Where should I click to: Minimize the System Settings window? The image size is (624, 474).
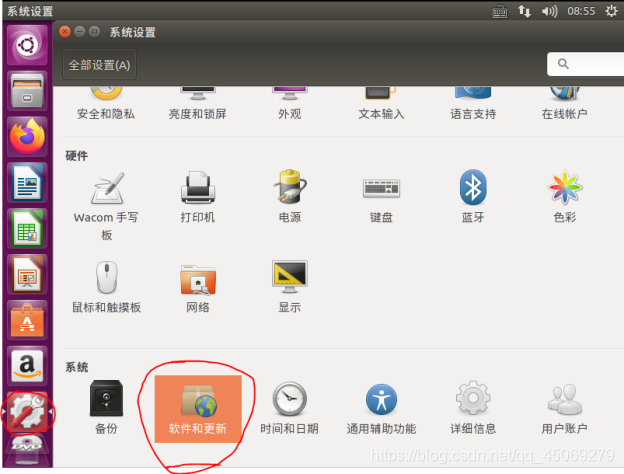(x=80, y=31)
